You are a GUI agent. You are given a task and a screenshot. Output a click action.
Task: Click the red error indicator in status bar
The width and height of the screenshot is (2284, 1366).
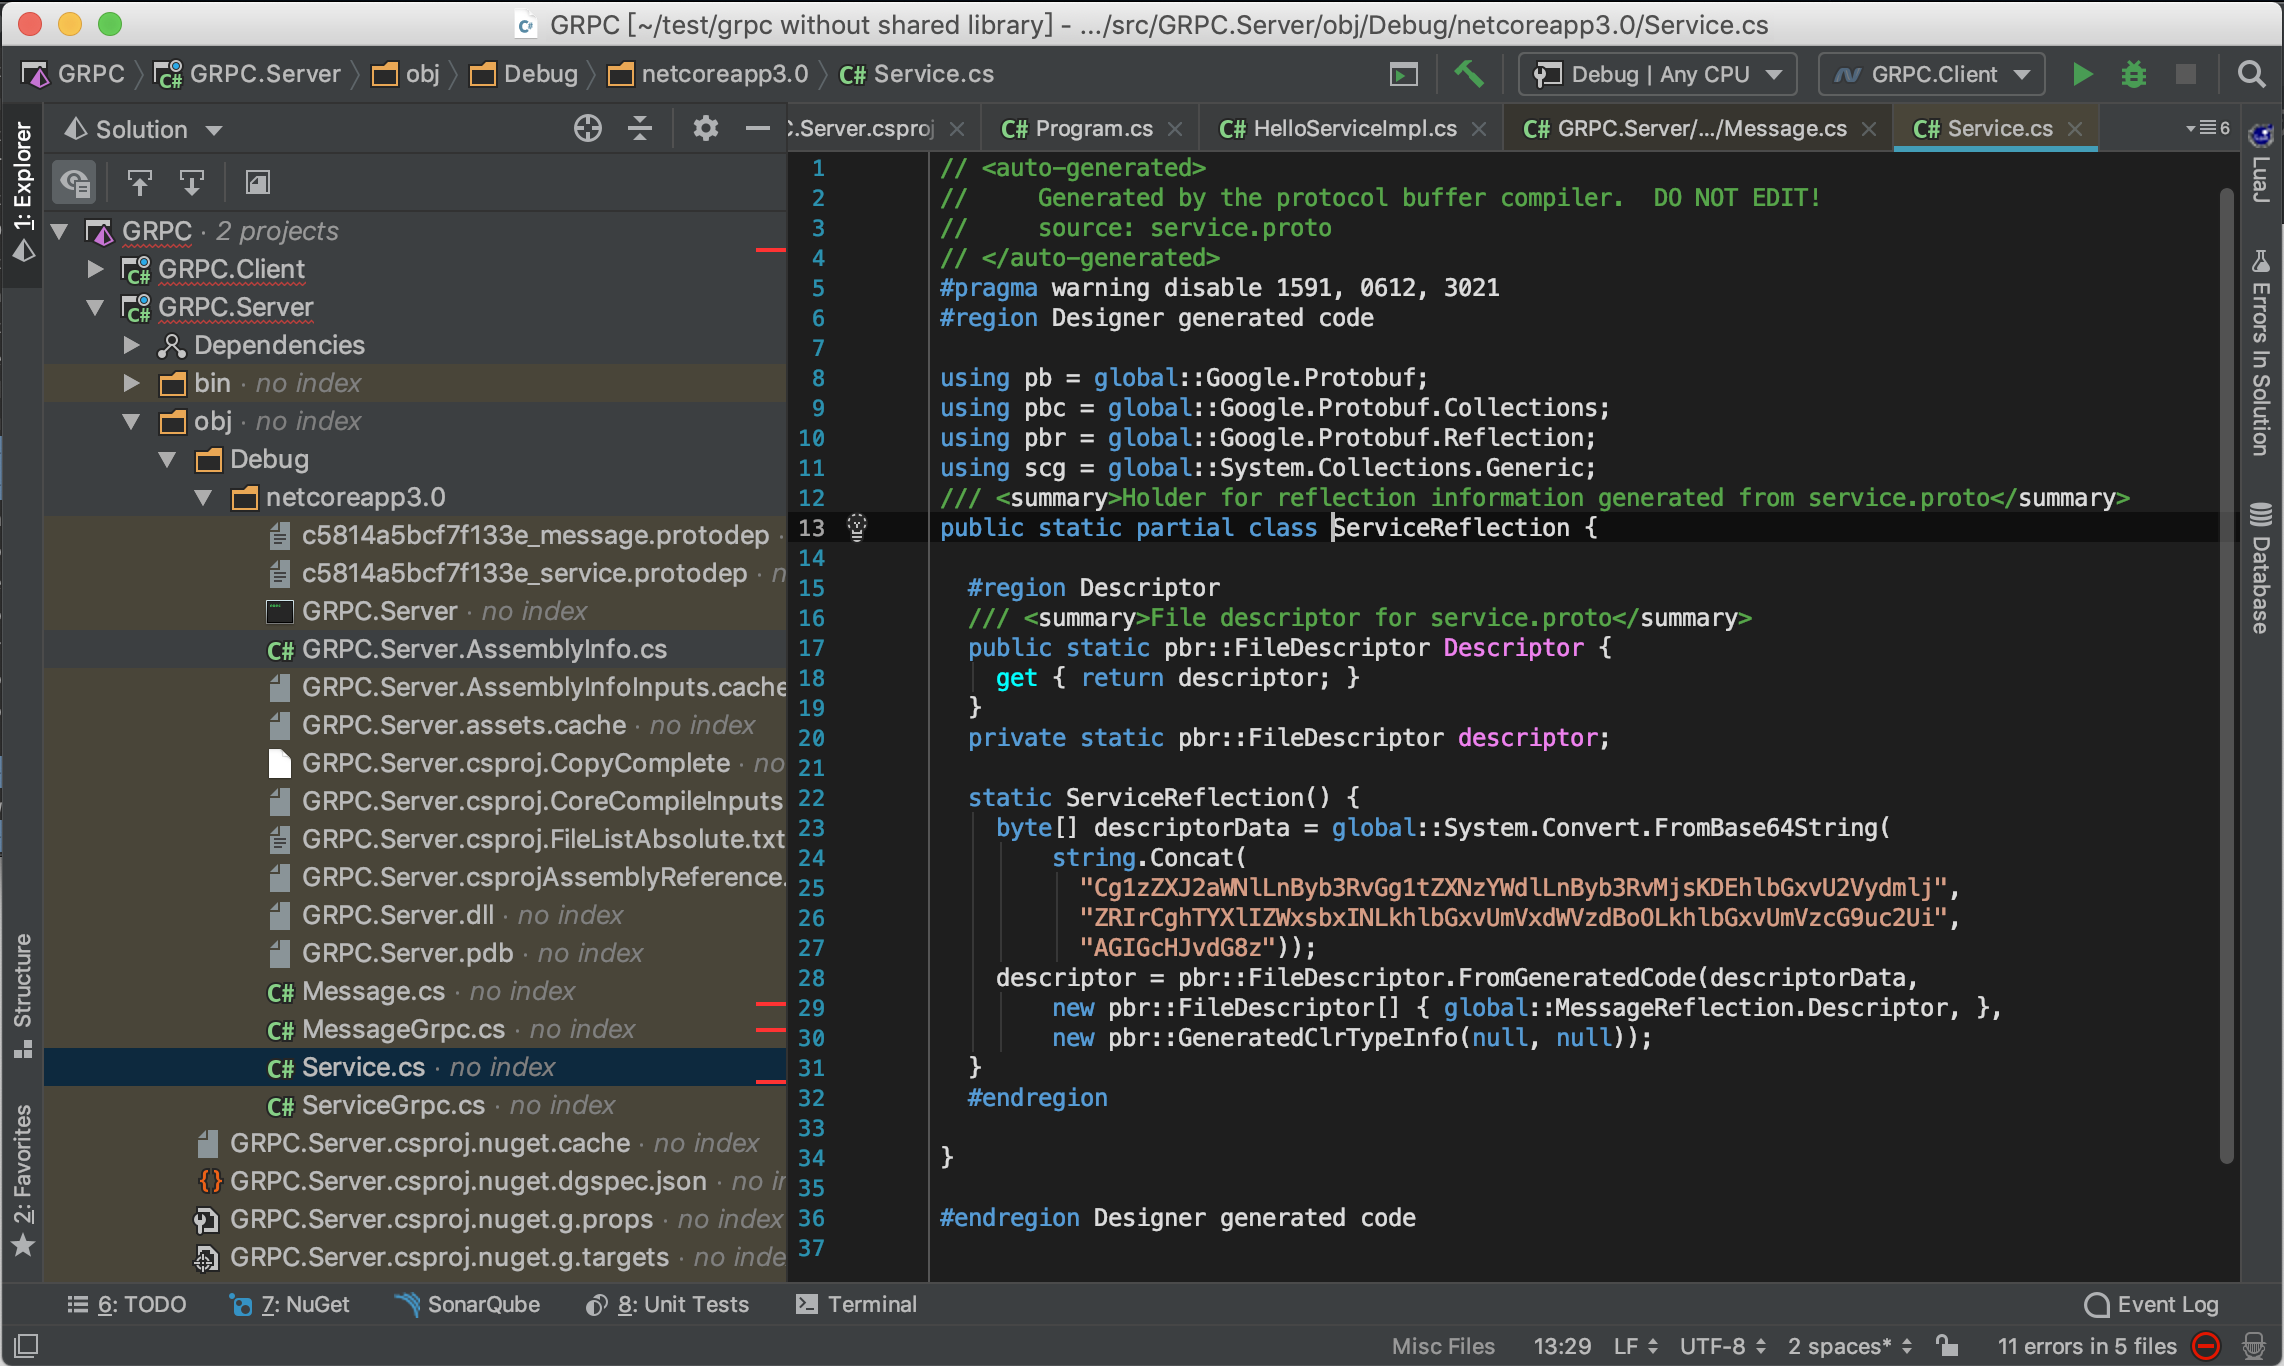tap(2206, 1346)
